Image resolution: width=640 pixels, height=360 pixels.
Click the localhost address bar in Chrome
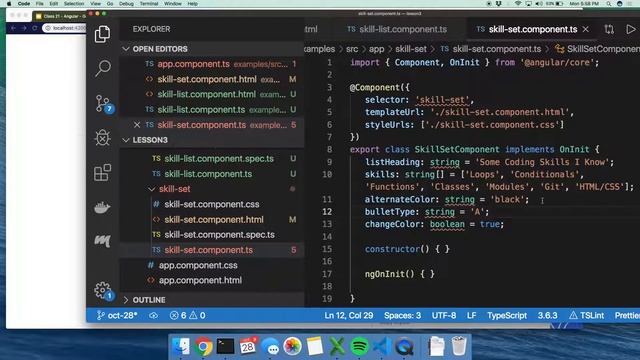click(64, 28)
